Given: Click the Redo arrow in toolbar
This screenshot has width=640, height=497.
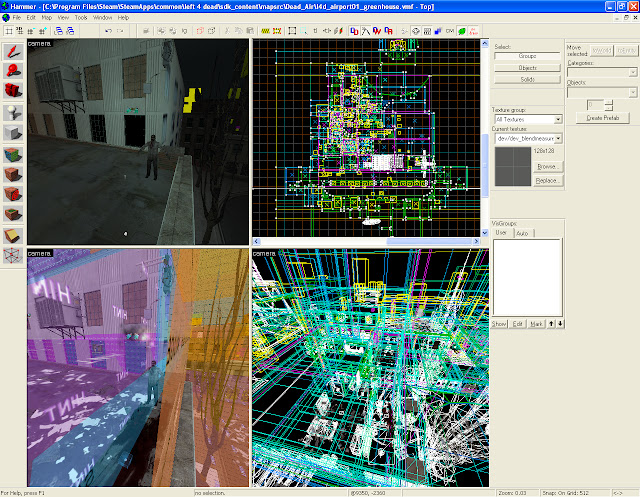Looking at the screenshot, I should (120, 31).
